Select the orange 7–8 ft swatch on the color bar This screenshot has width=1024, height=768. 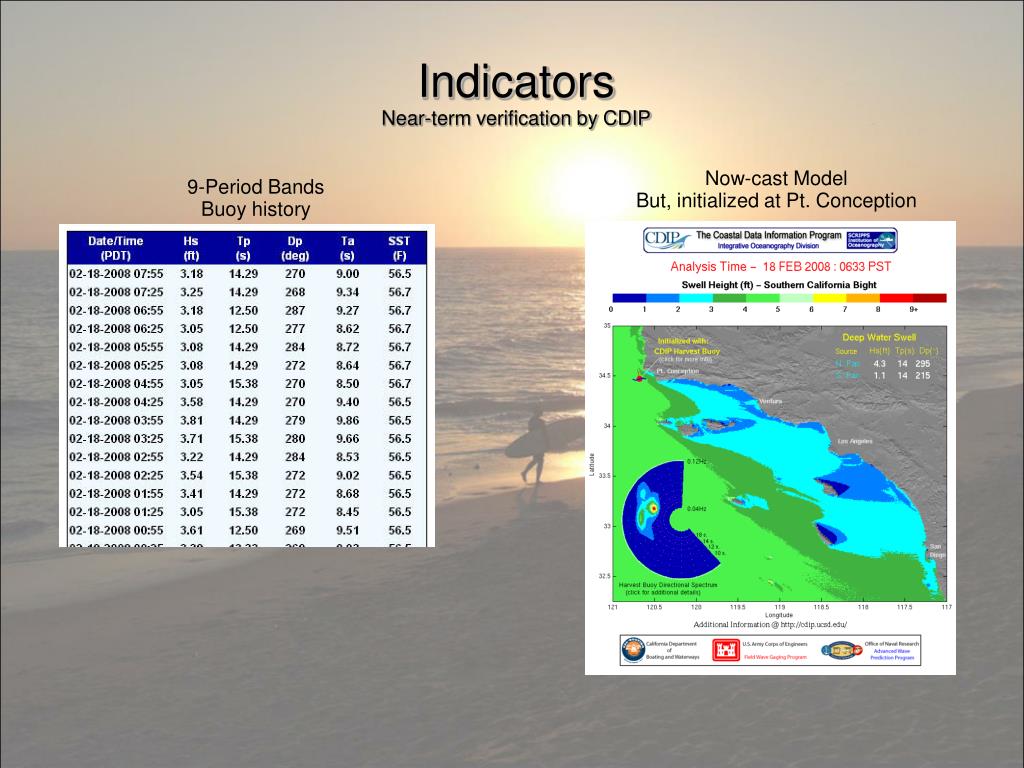[863, 298]
